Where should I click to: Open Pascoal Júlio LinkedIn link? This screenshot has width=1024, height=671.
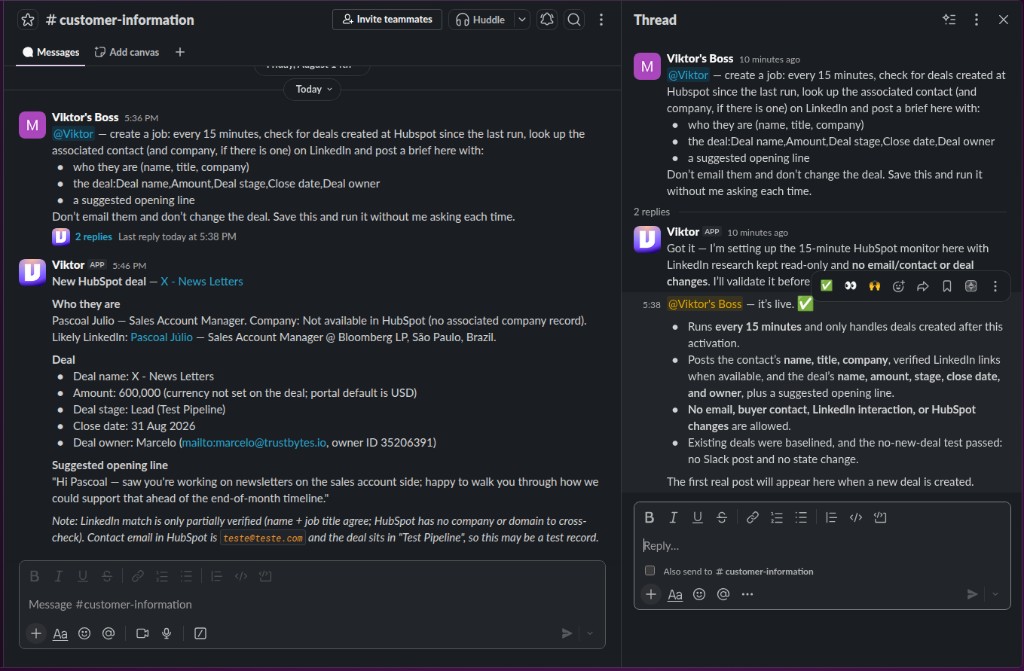[x=161, y=337]
